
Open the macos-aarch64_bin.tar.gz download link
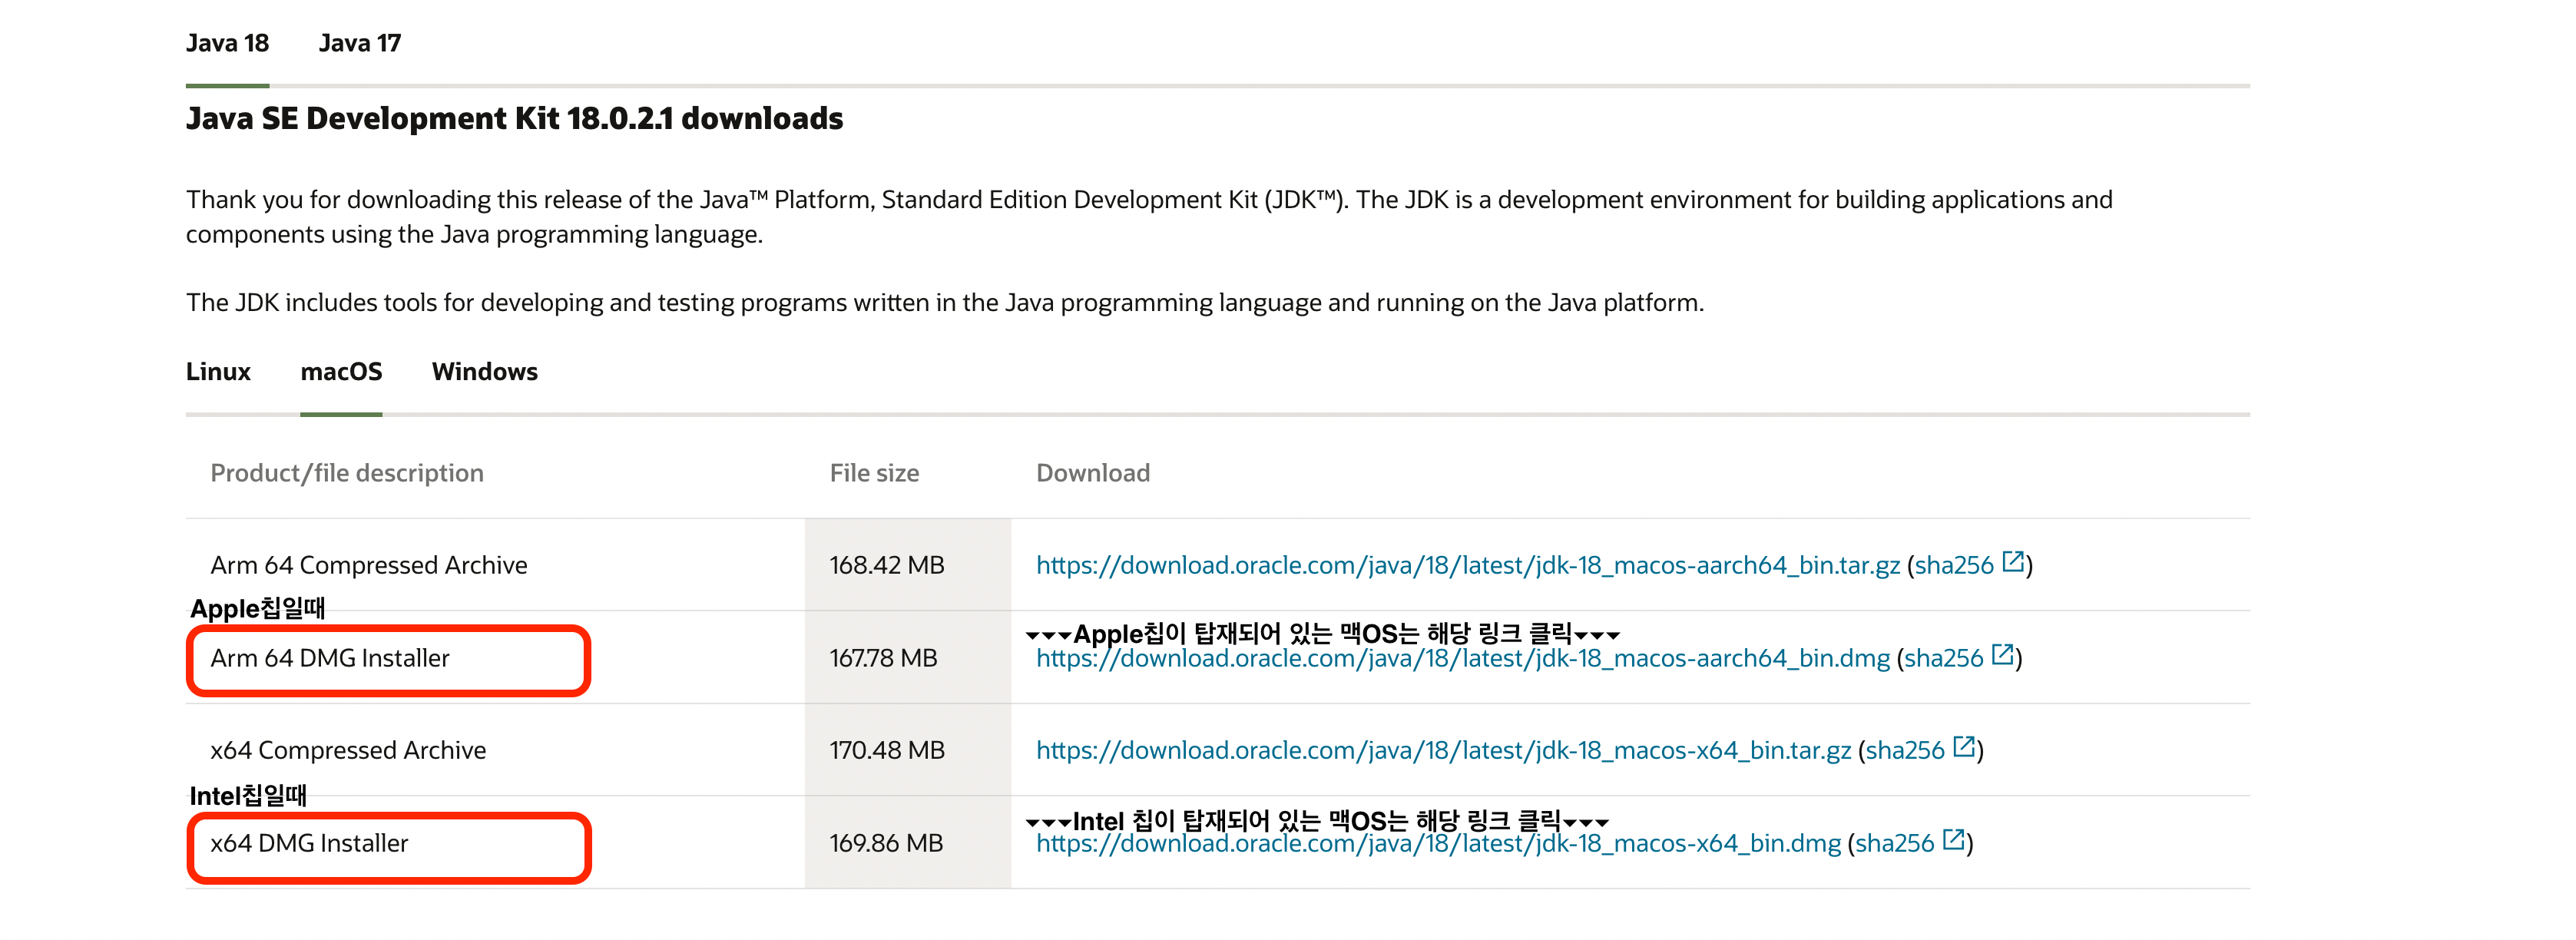pyautogui.click(x=1467, y=565)
